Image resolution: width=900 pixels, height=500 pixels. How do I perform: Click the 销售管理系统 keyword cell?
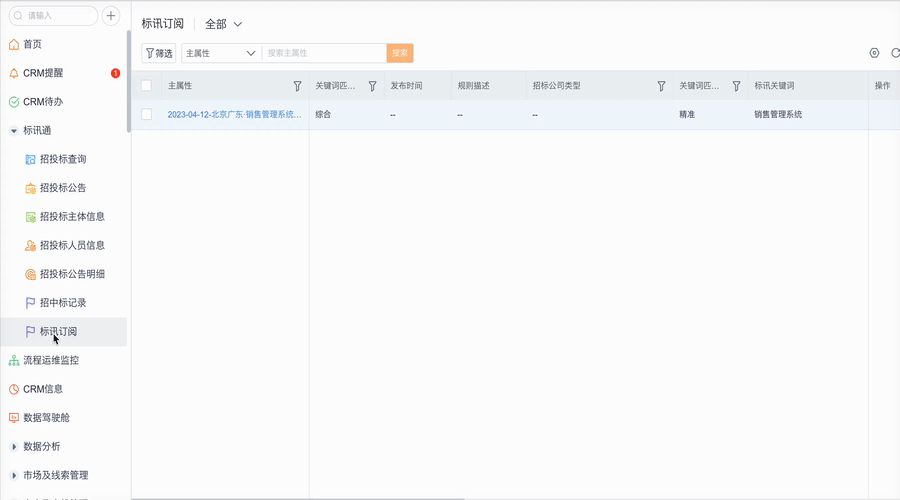[x=778, y=114]
